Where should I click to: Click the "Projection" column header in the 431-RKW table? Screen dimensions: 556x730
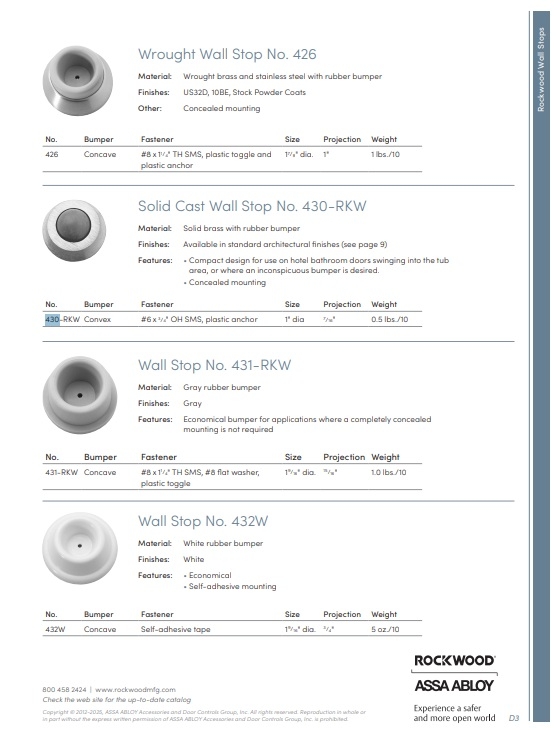(344, 457)
